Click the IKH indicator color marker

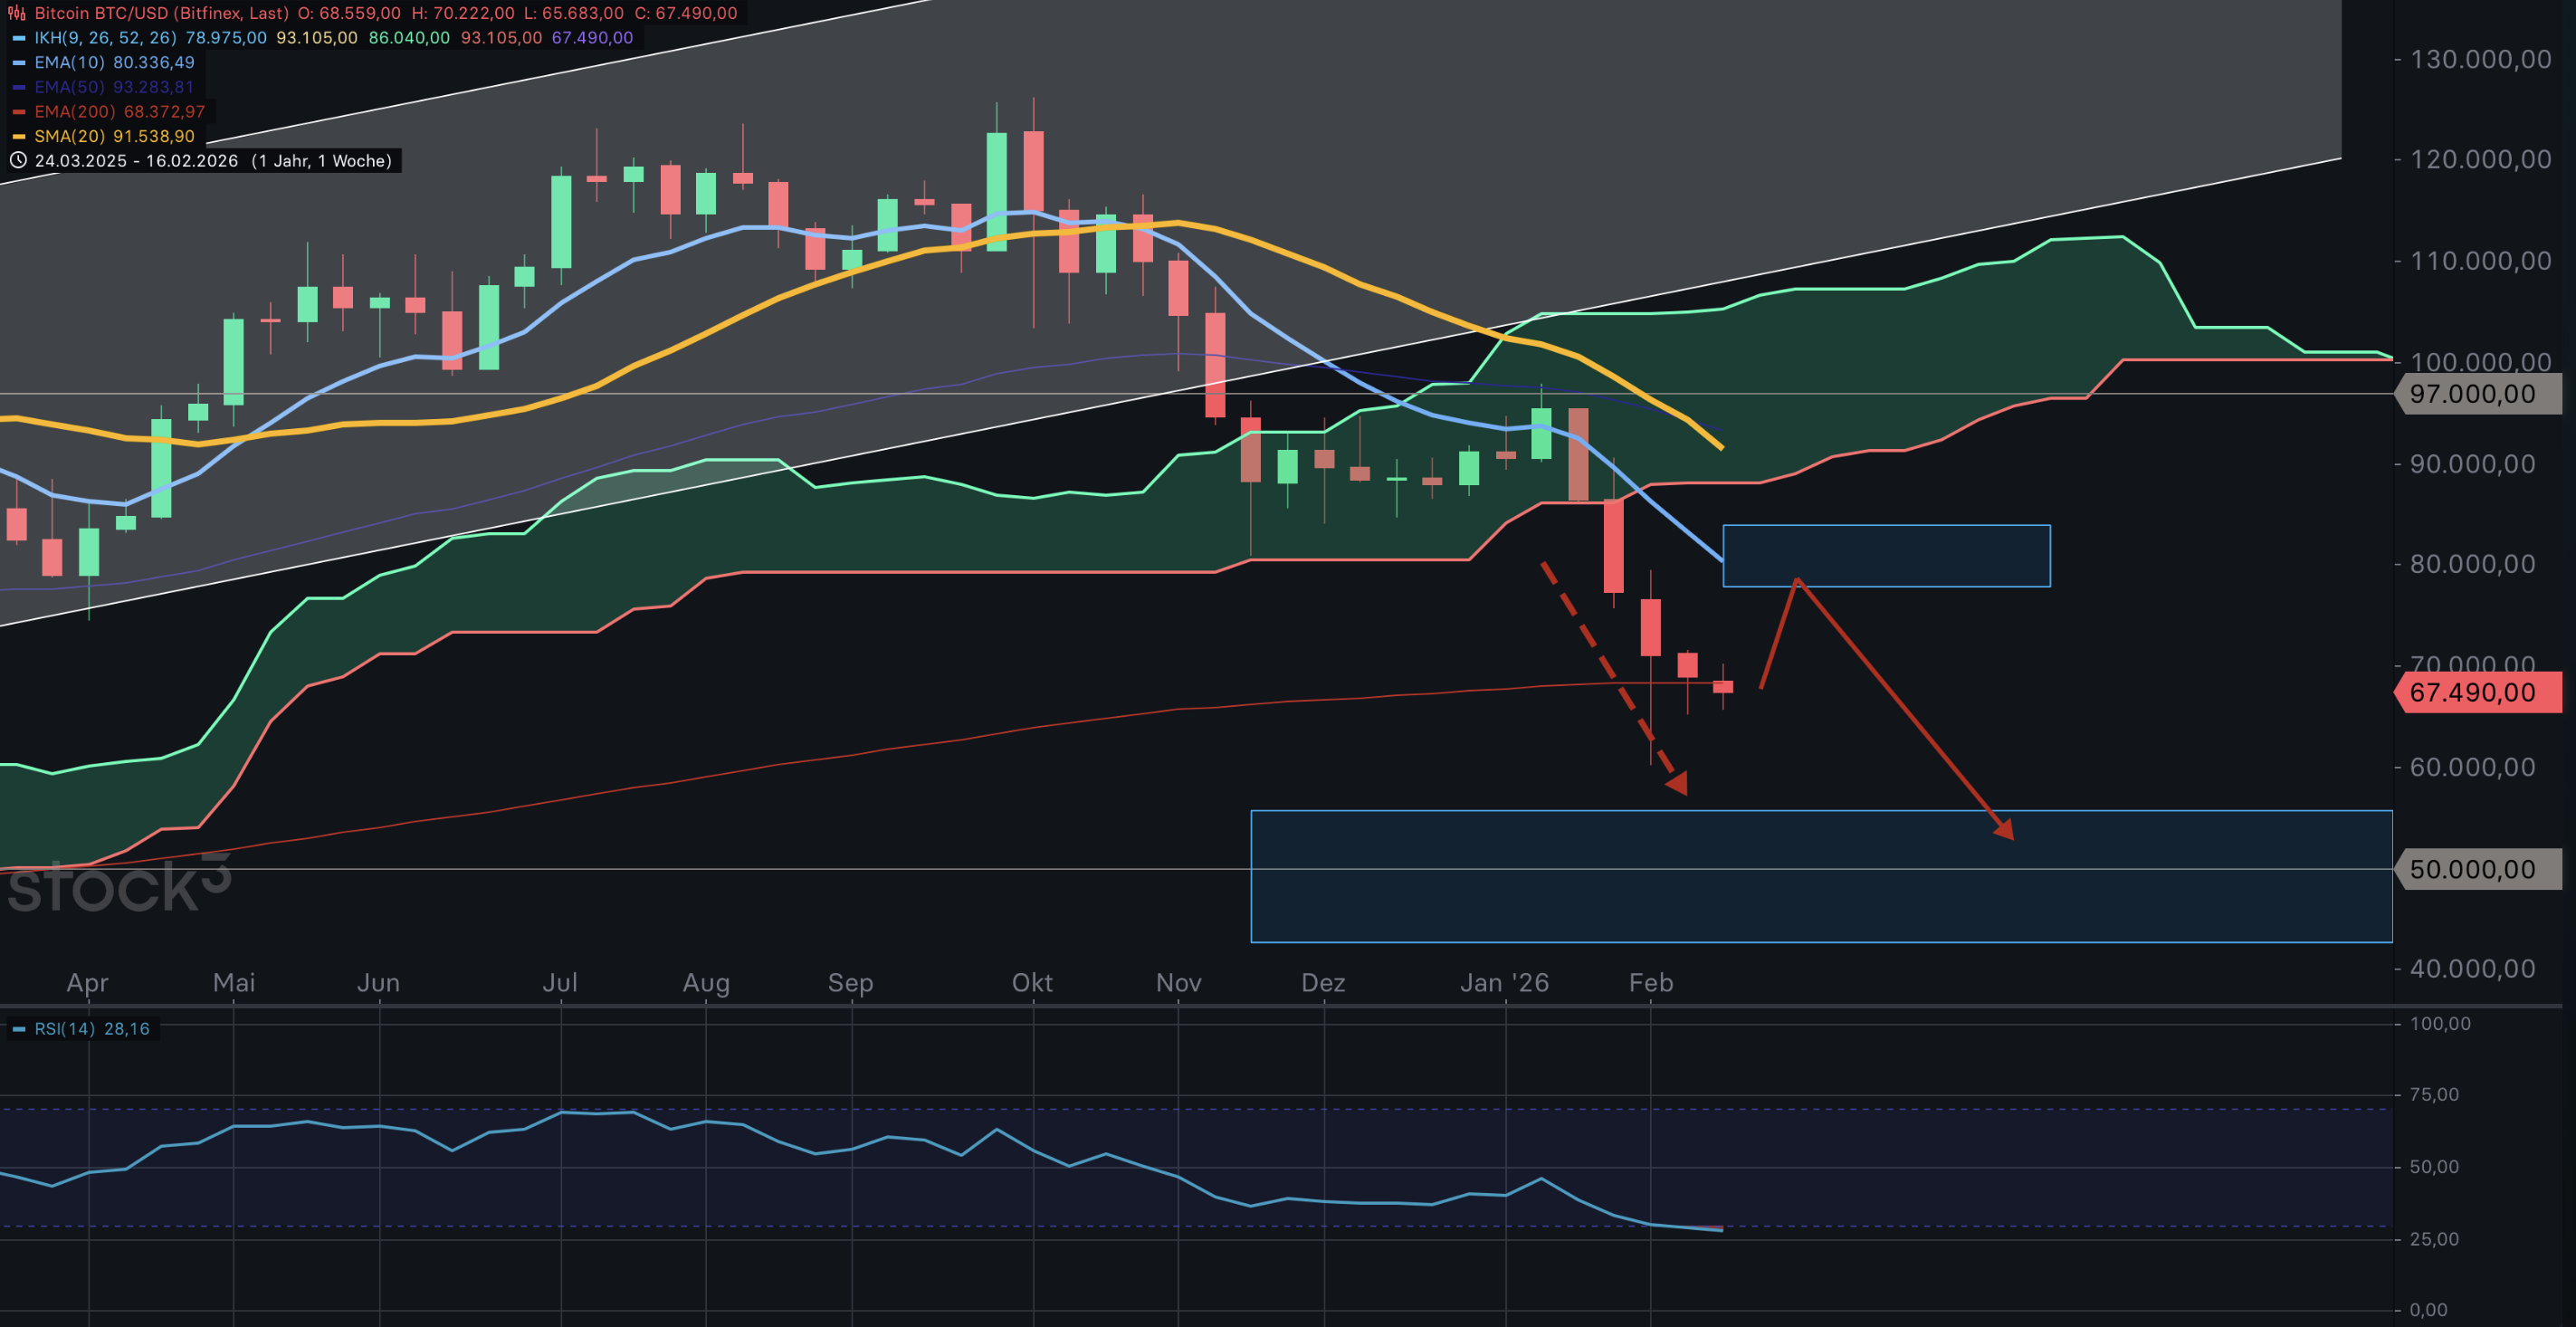point(19,38)
